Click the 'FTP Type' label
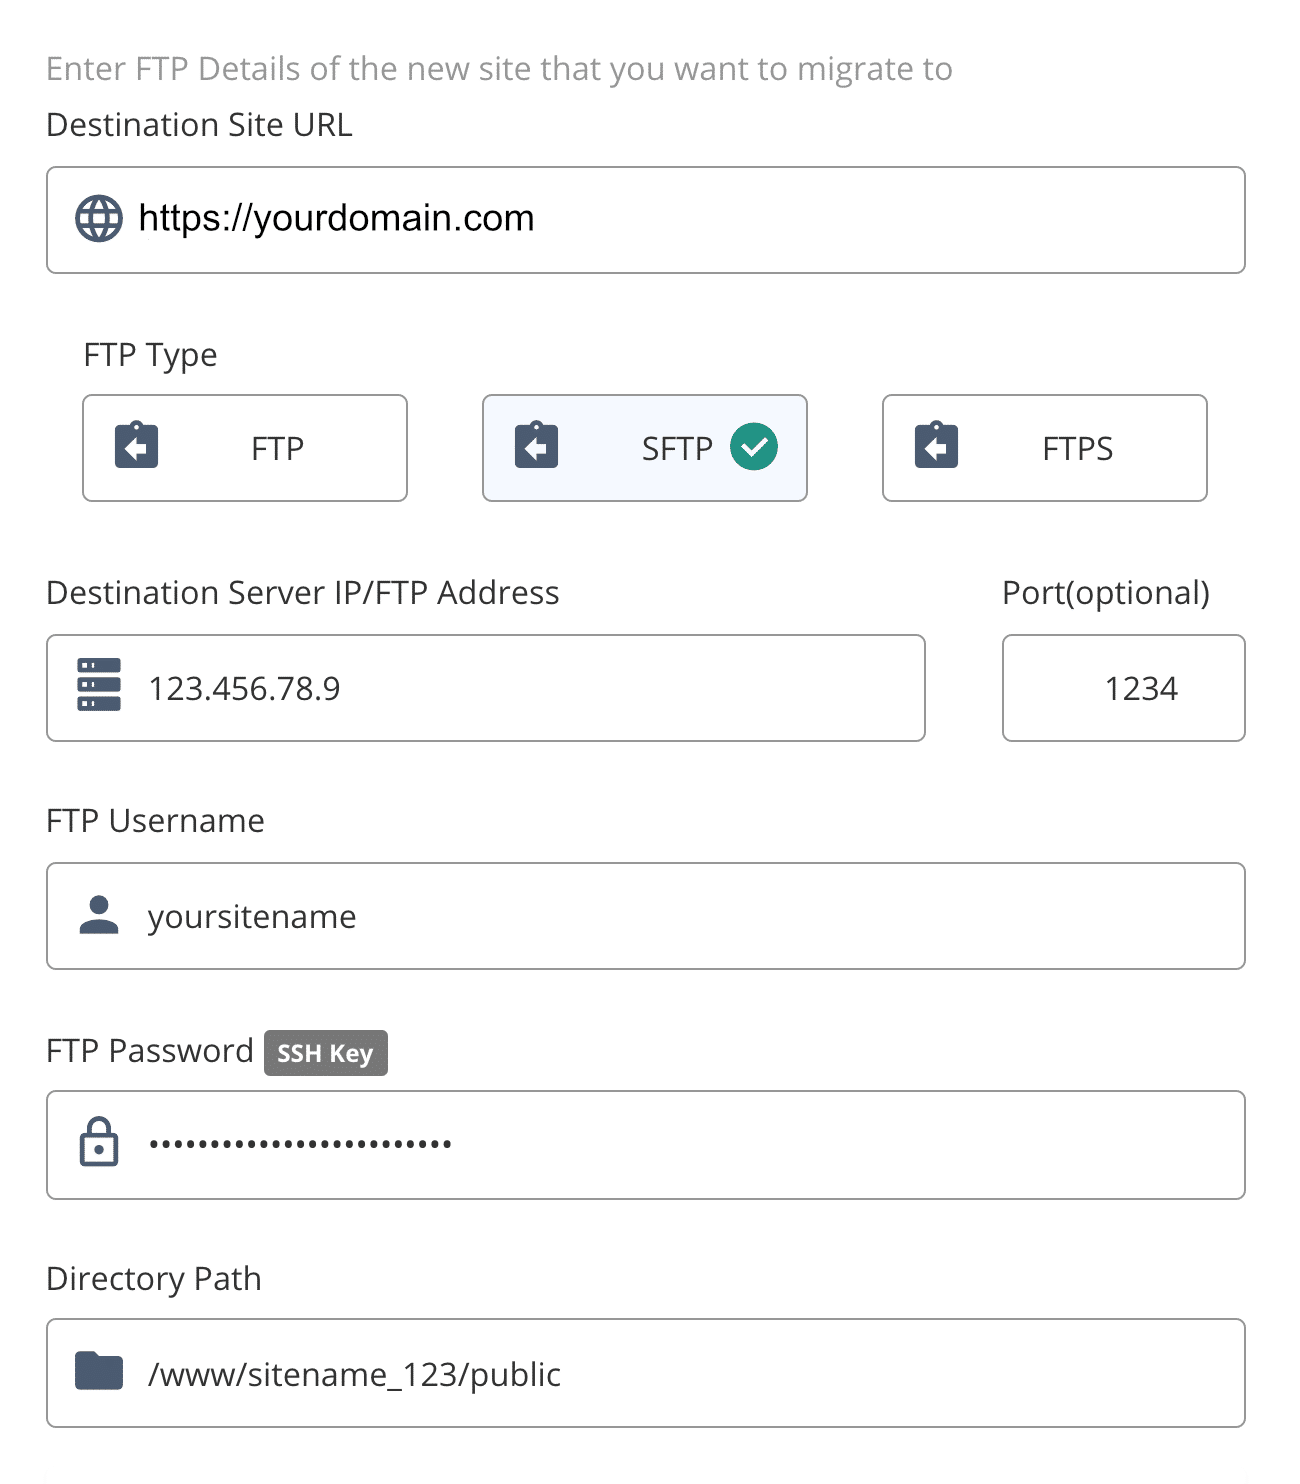 (x=151, y=355)
